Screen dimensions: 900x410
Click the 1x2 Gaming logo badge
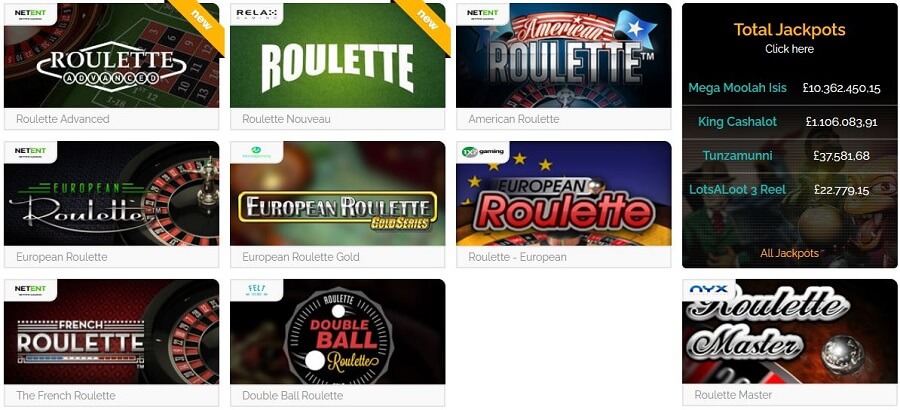pyautogui.click(x=483, y=152)
